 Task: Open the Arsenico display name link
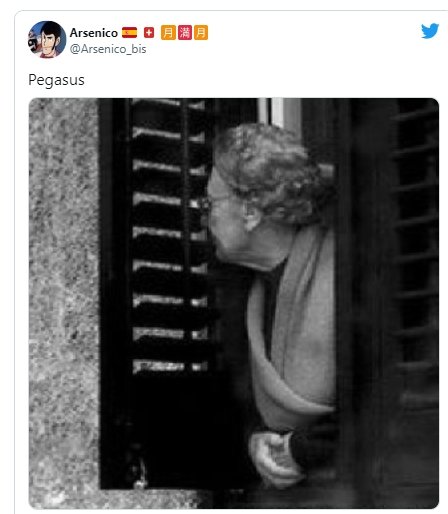pos(94,33)
